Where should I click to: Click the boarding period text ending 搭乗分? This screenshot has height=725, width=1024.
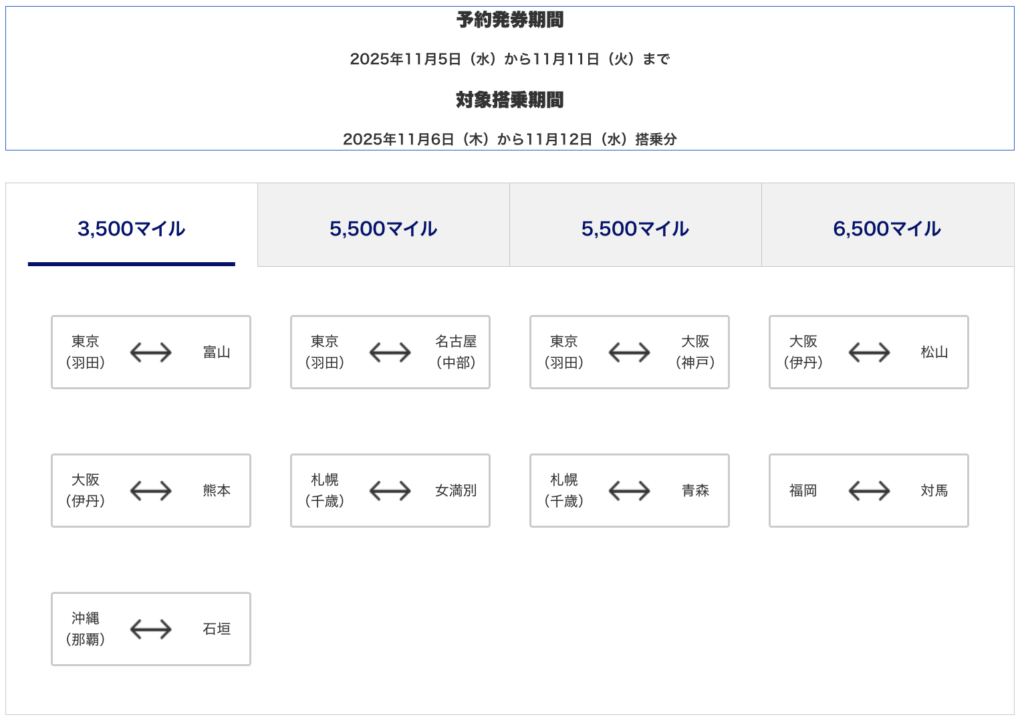point(510,139)
